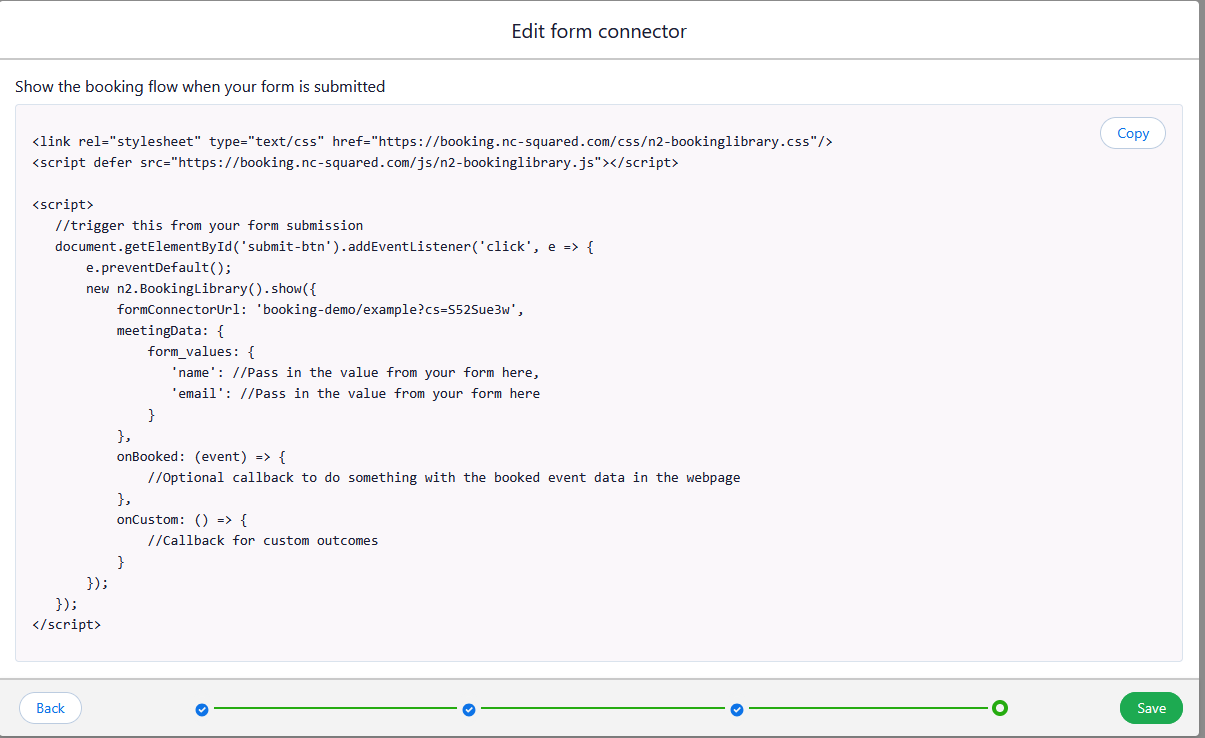This screenshot has height=738, width=1205.
Task: Click the 'form_values: {' line
Action: (x=201, y=351)
